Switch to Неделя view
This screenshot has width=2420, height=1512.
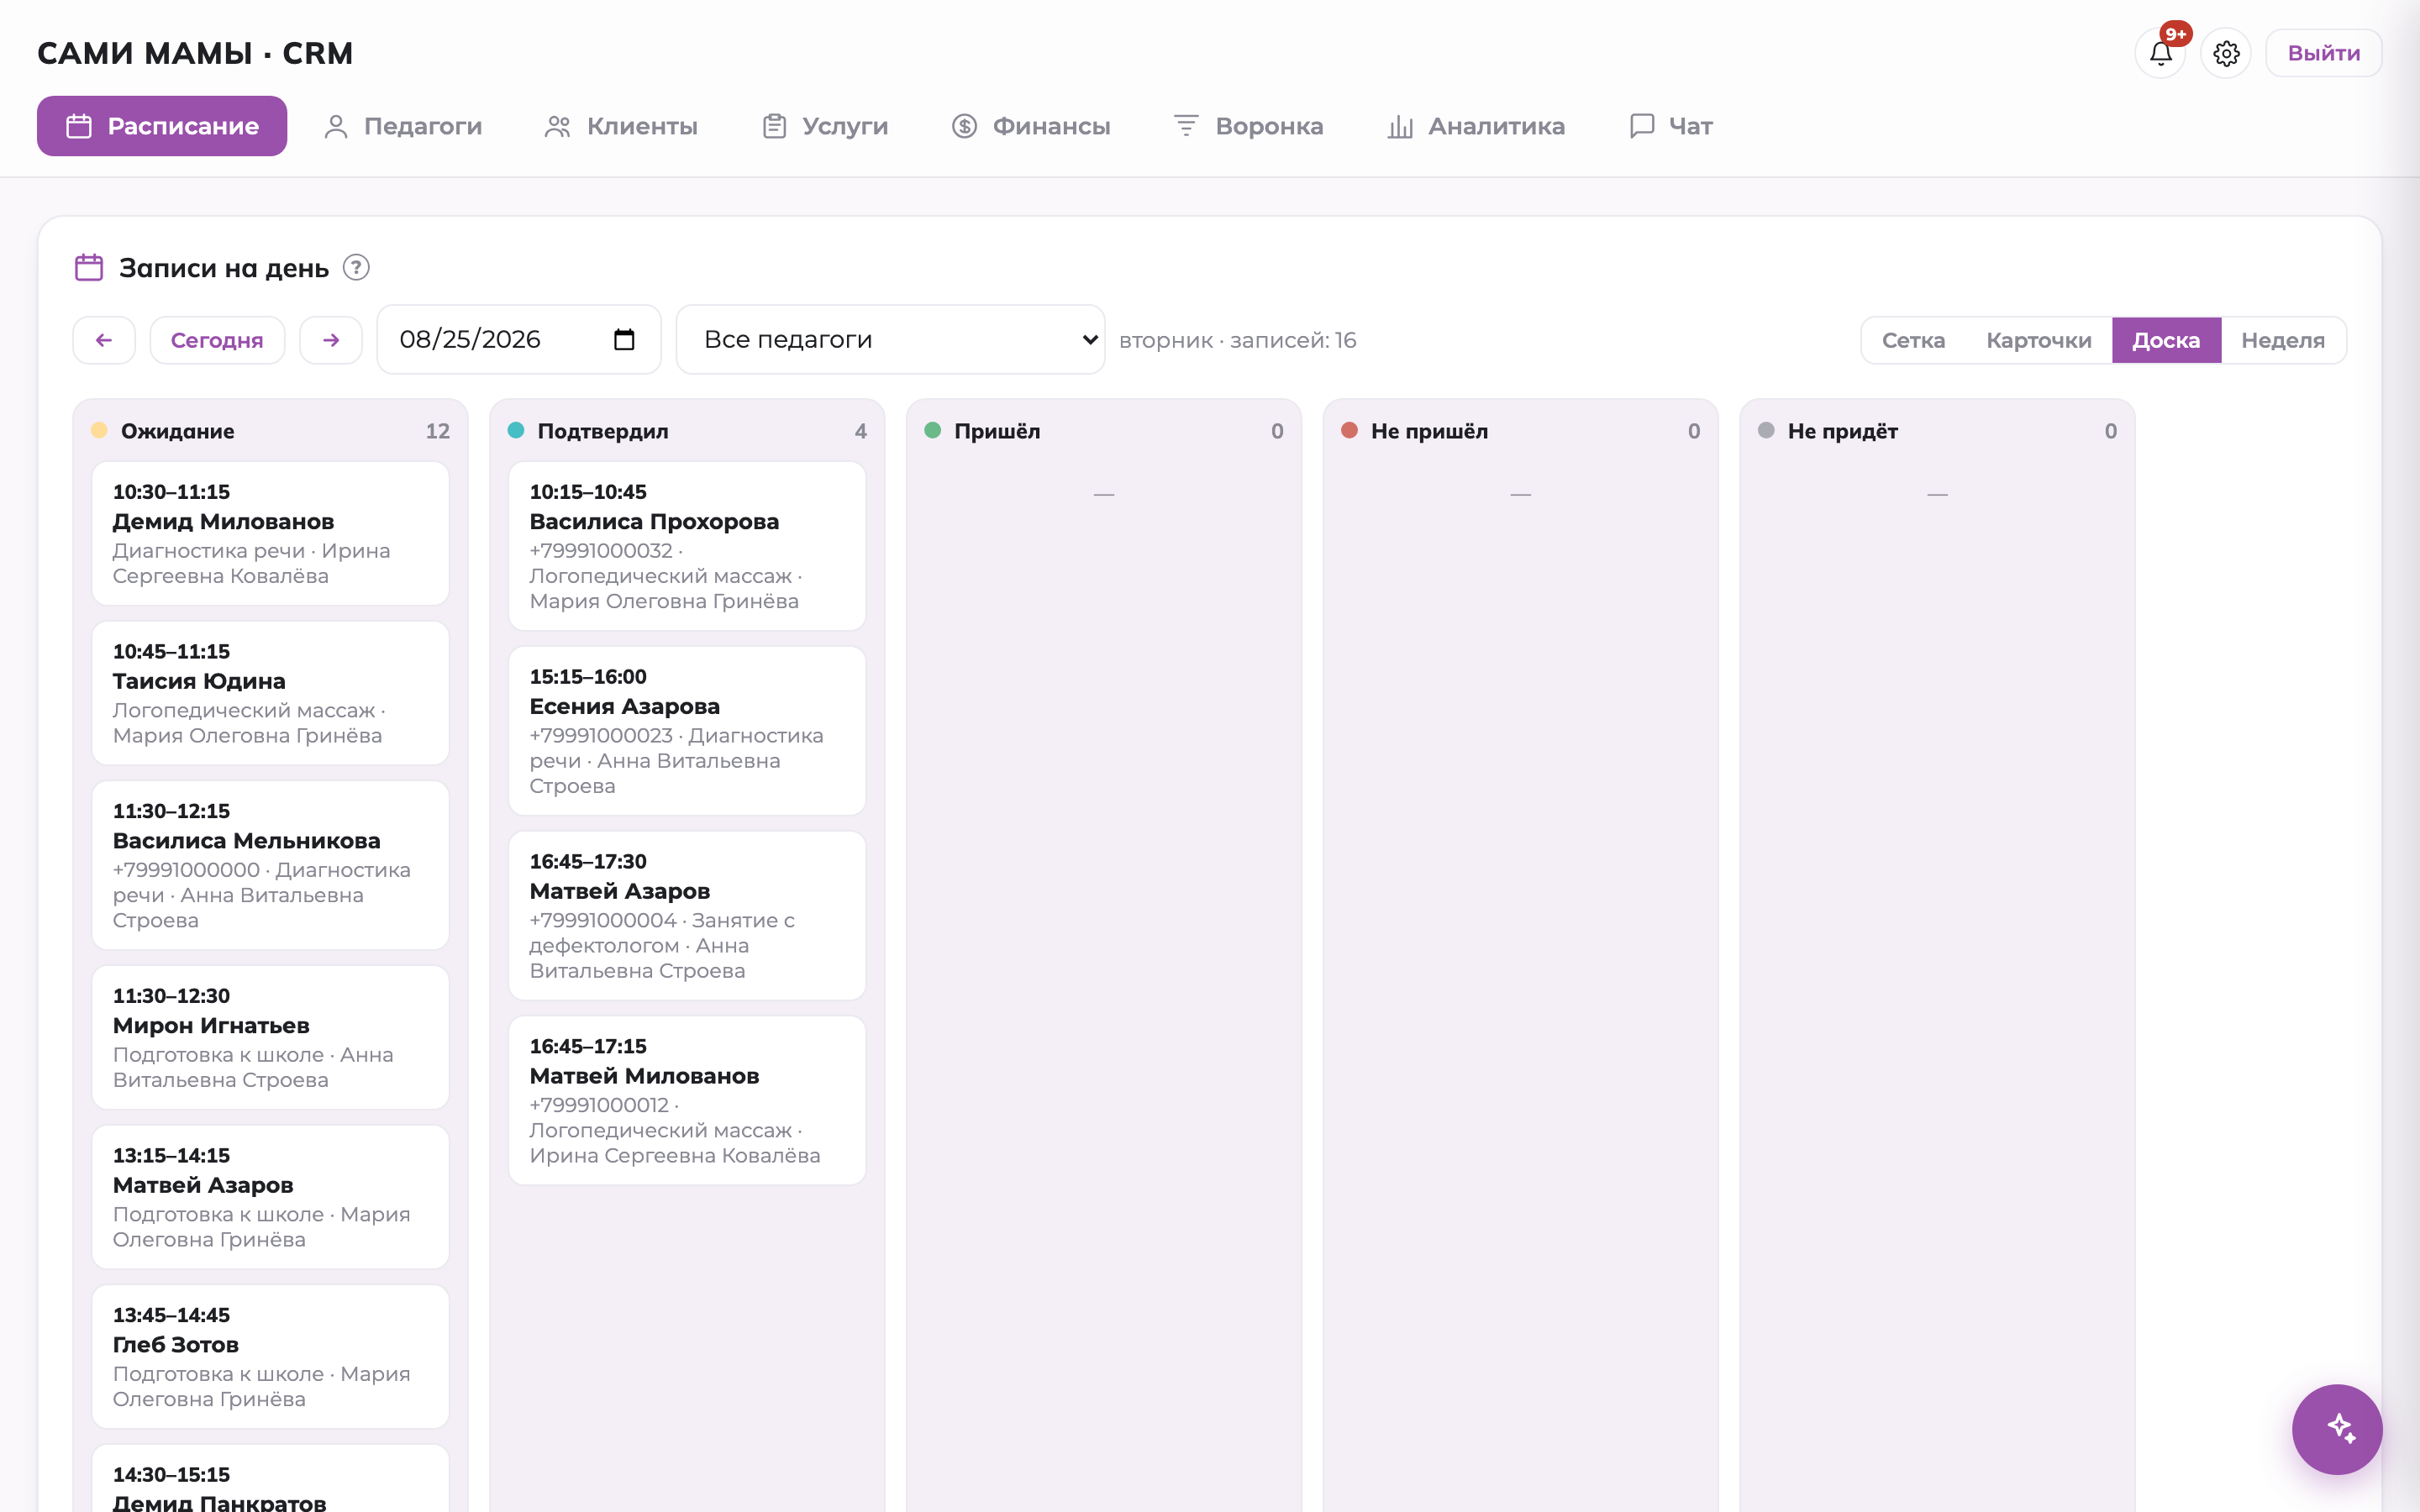(x=2283, y=341)
